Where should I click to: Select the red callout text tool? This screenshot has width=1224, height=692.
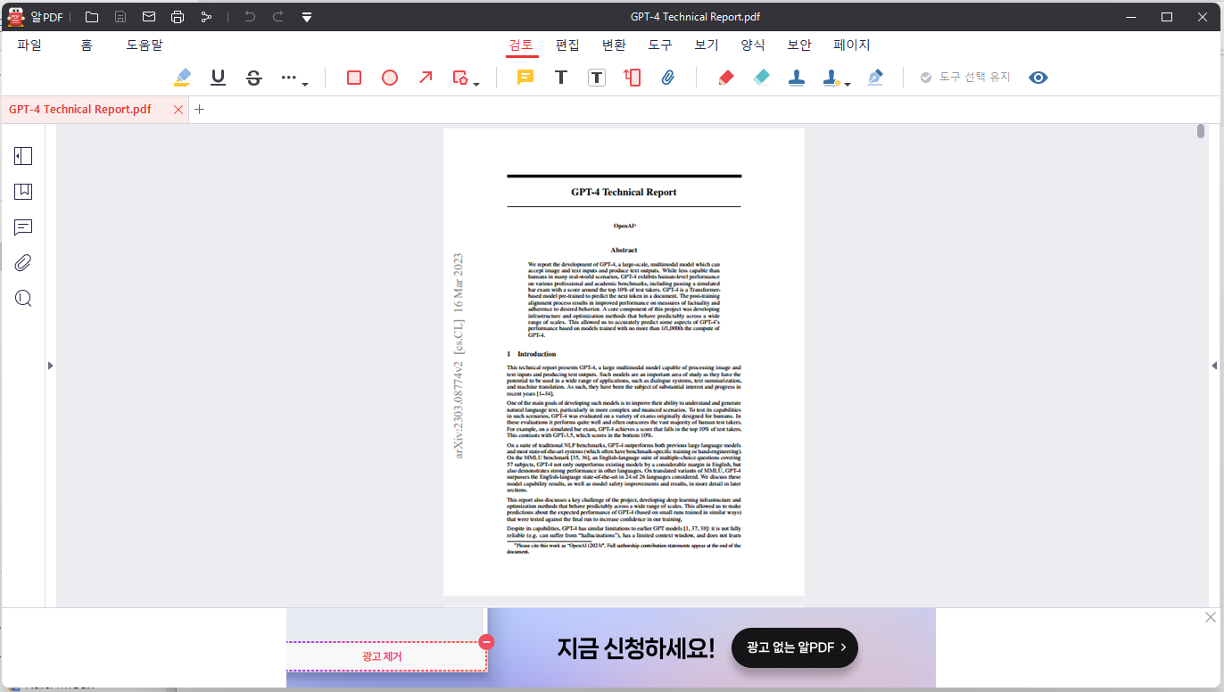632,77
